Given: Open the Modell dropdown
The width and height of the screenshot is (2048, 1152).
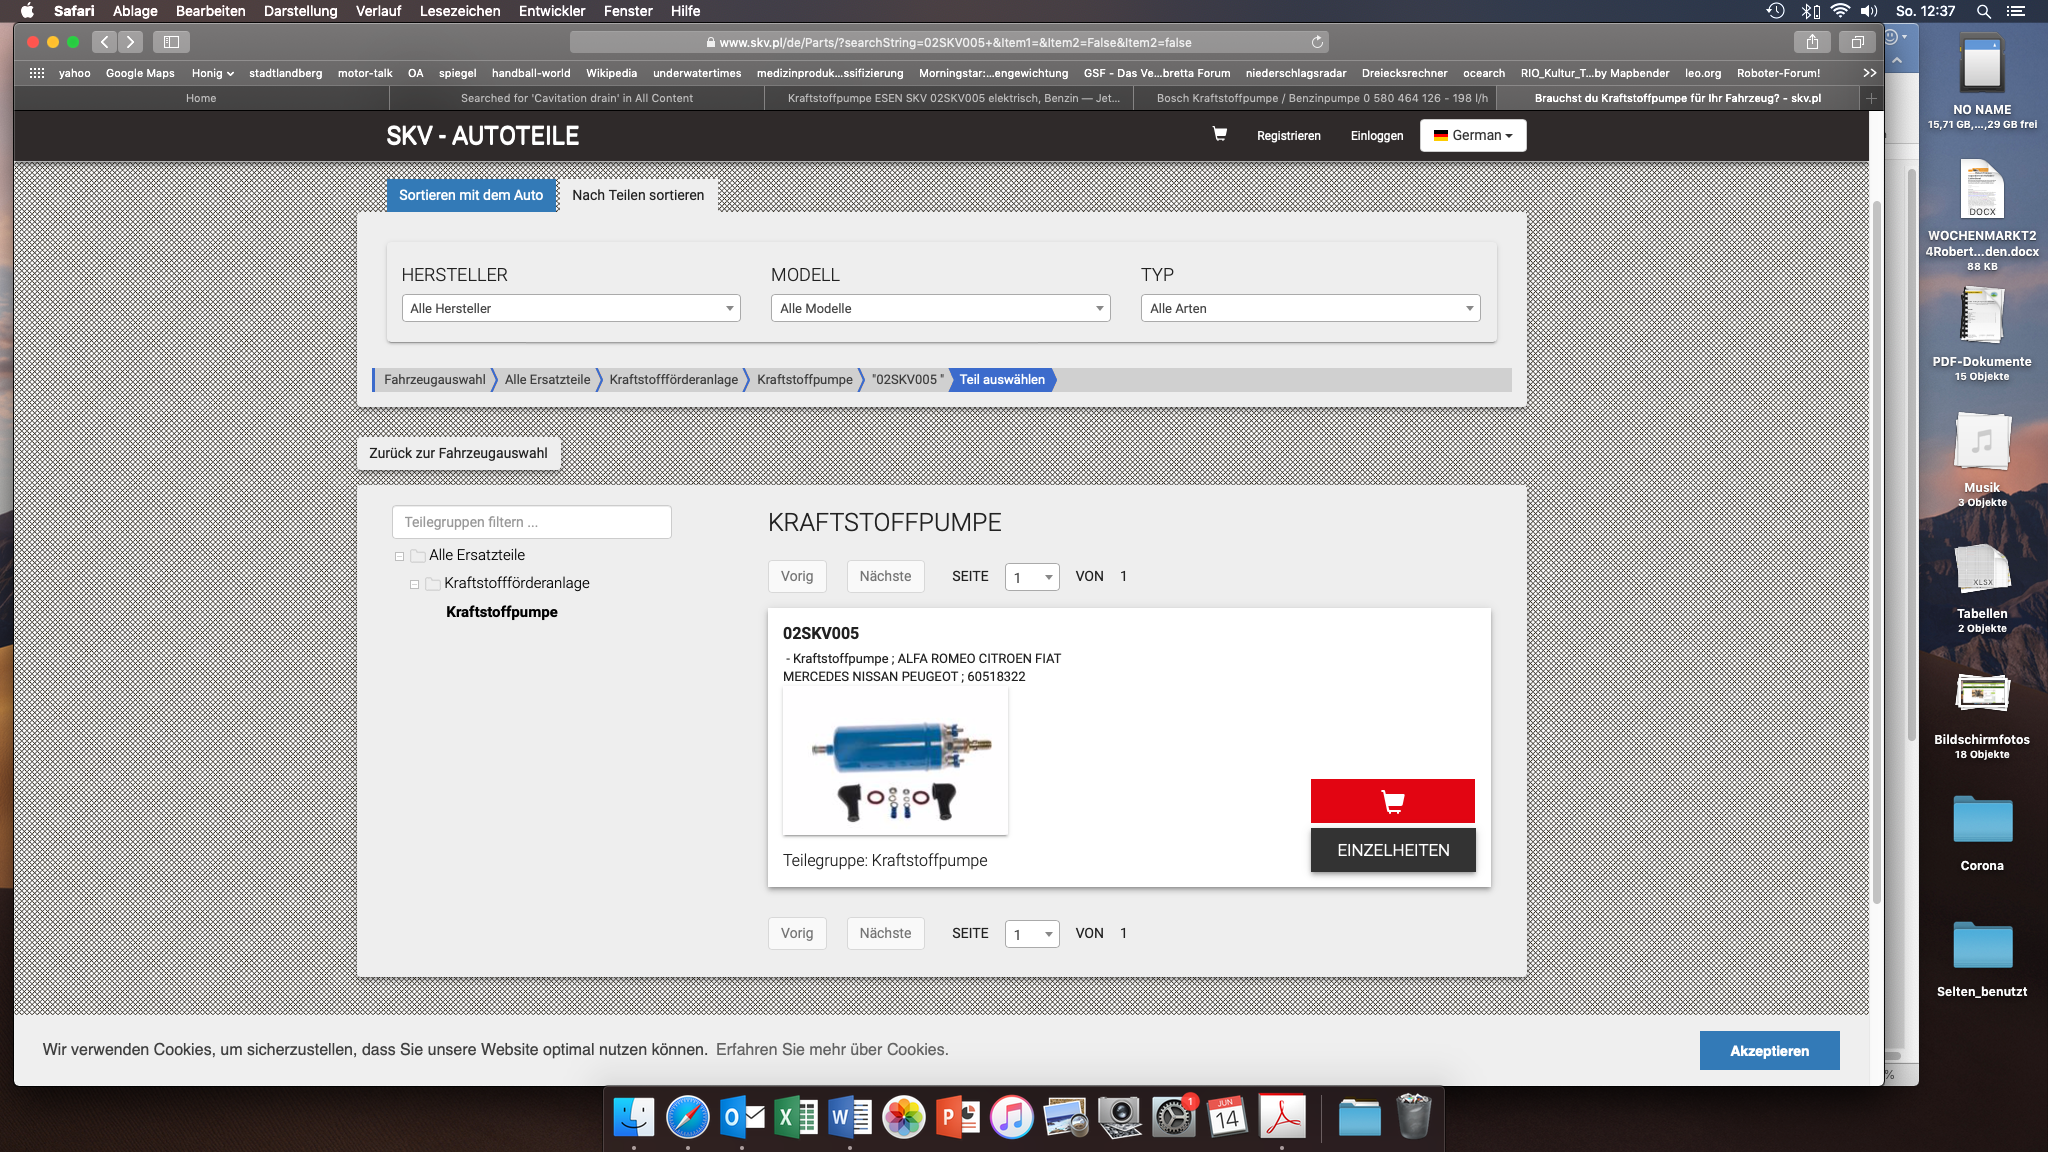Looking at the screenshot, I should (940, 308).
